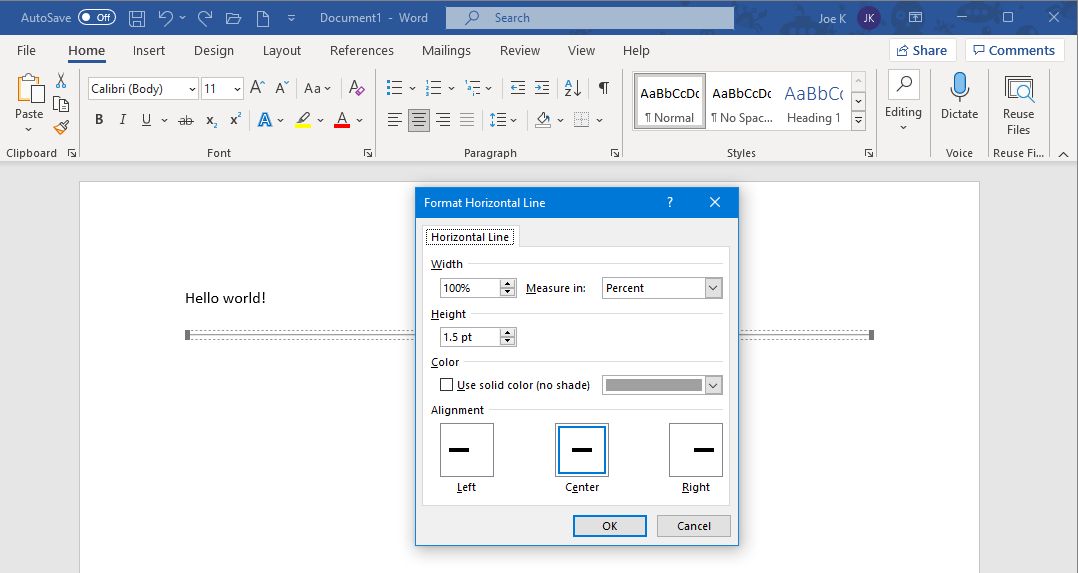Confirm the dialog with OK
The image size is (1078, 573).
click(x=610, y=526)
